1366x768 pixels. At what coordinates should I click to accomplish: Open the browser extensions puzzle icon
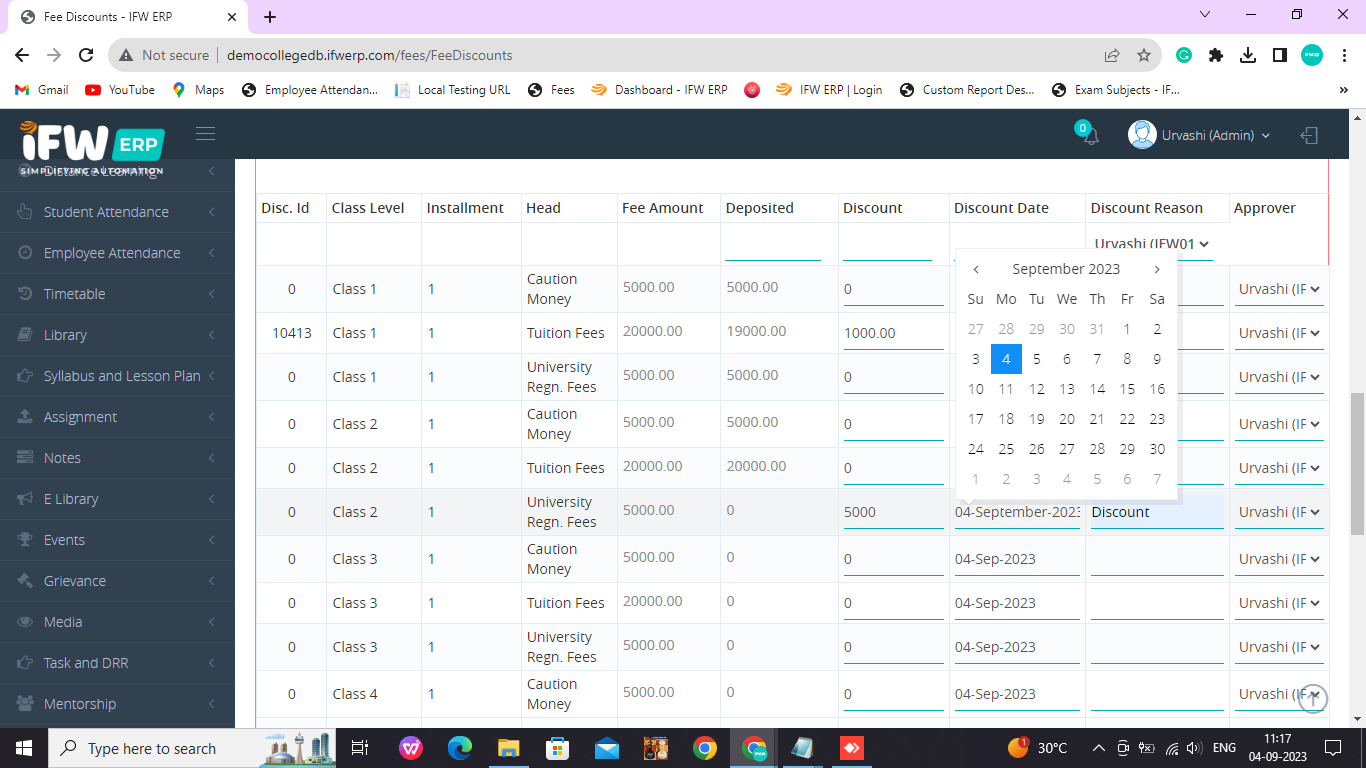[x=1216, y=55]
